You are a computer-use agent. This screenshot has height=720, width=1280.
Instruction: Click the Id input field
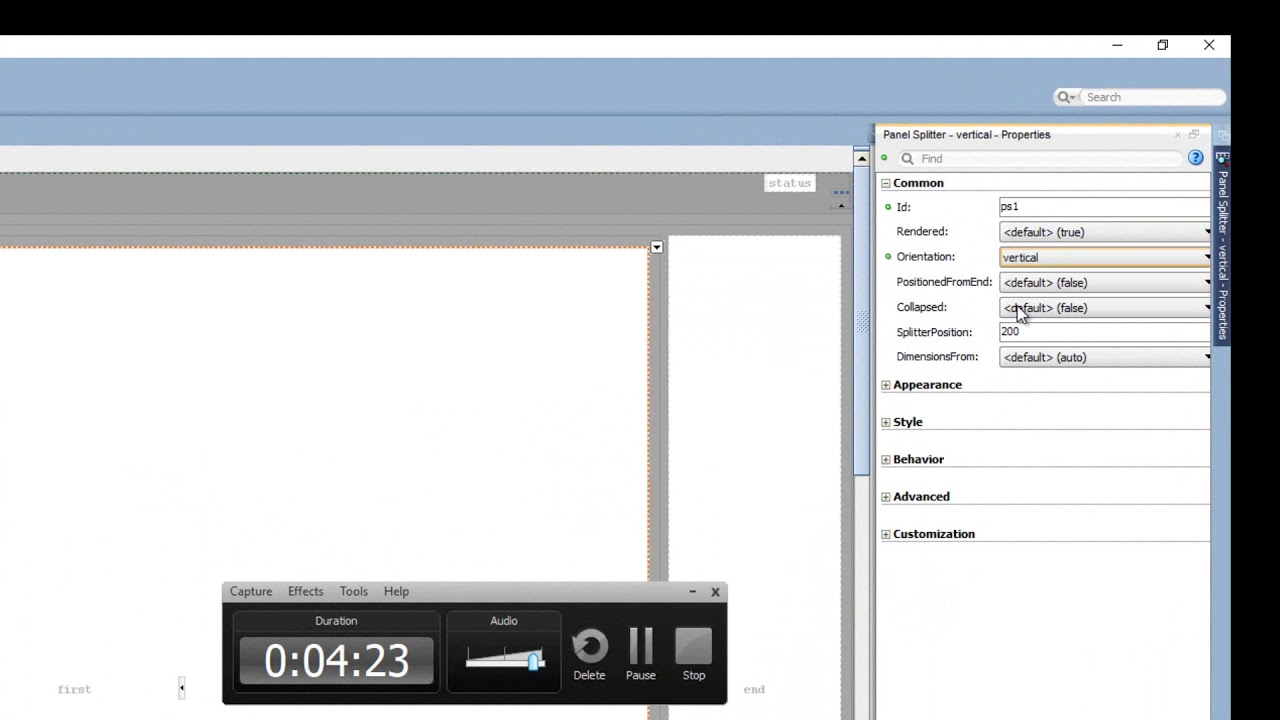pyautogui.click(x=1105, y=207)
